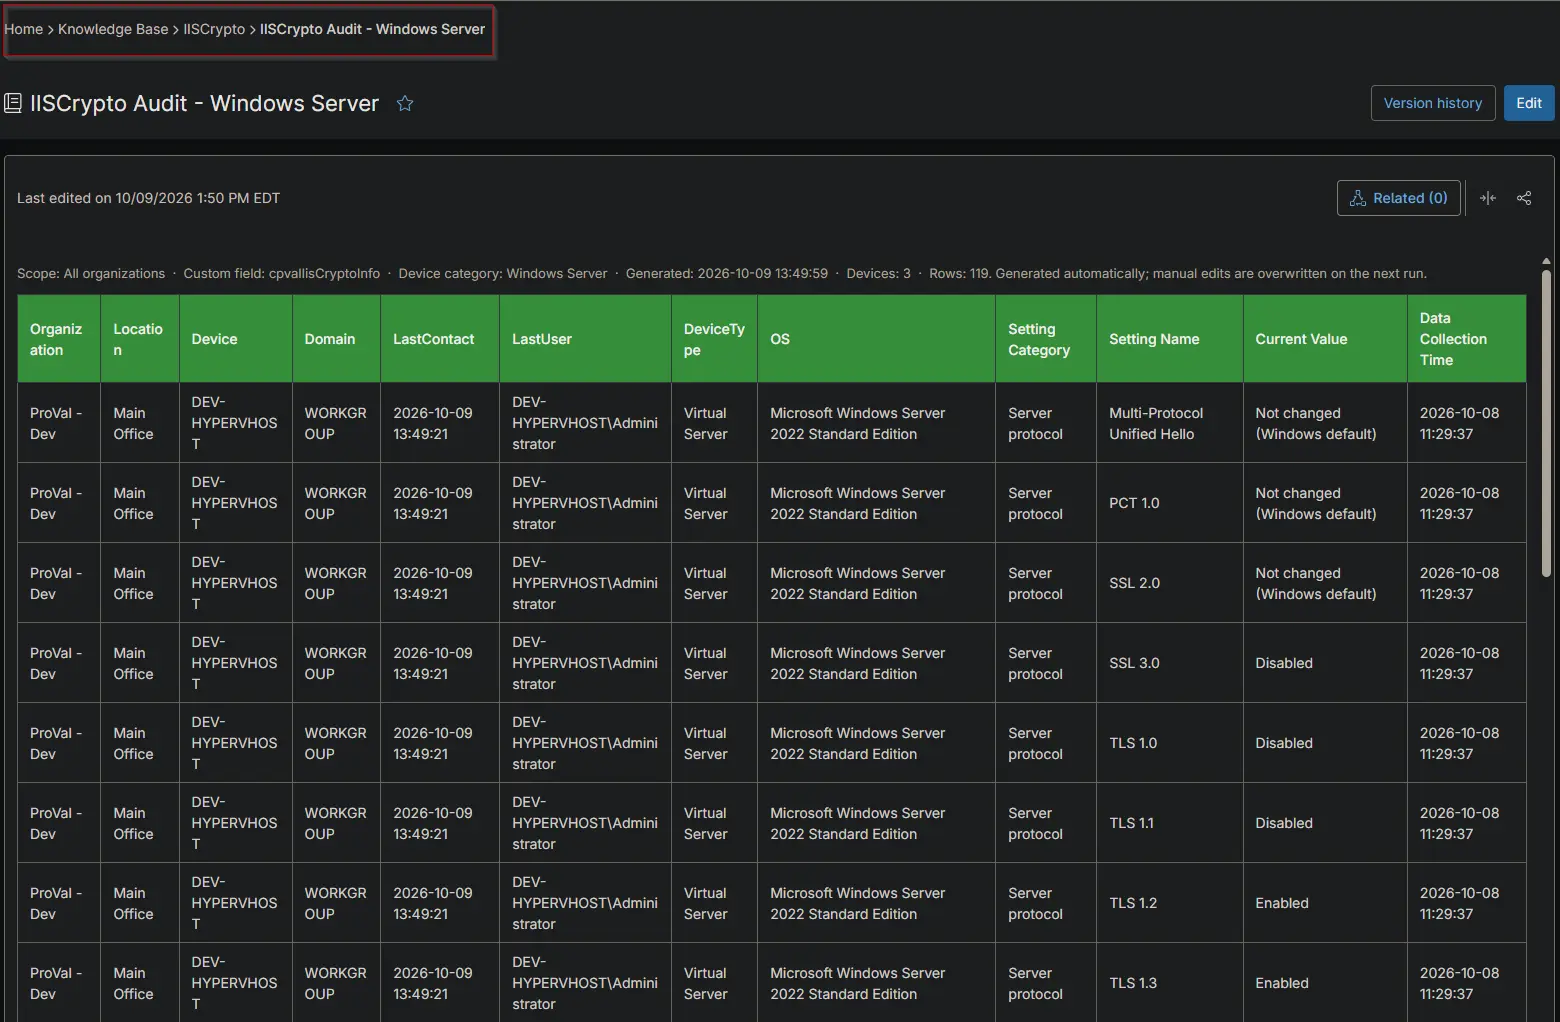The height and width of the screenshot is (1022, 1560).
Task: Select the PCT 1.0 setting cell
Action: (1170, 503)
